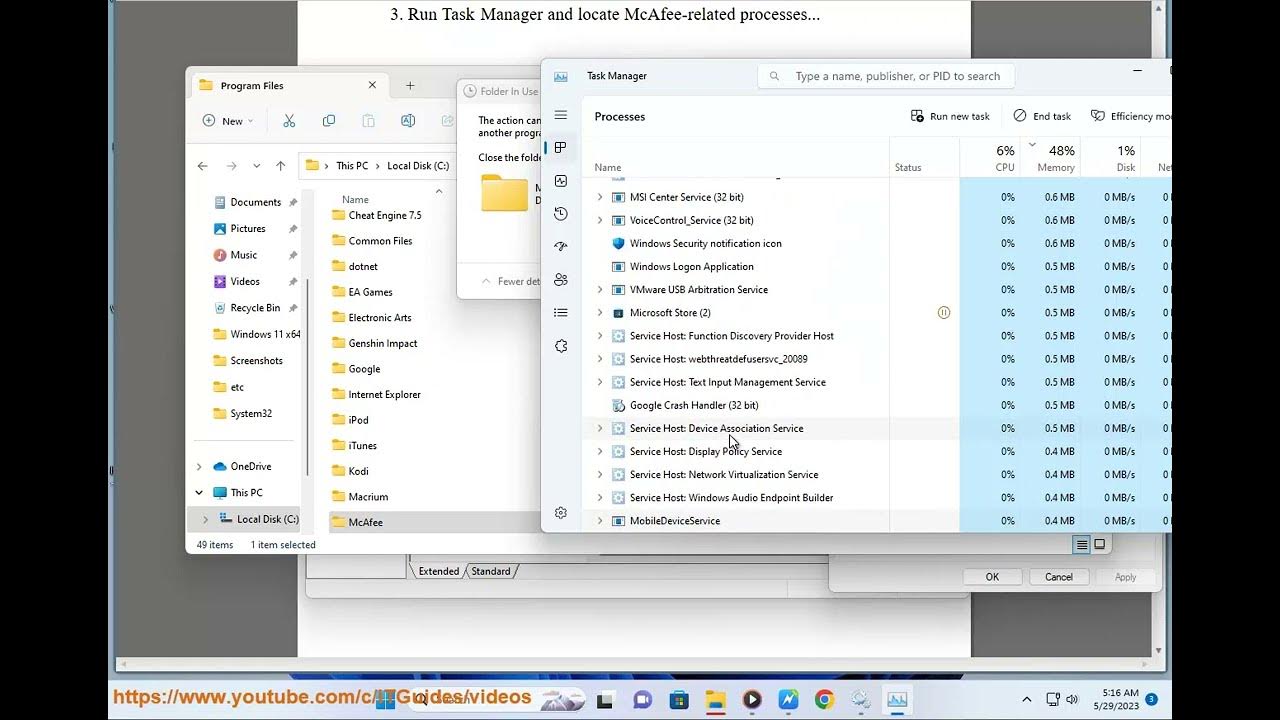Open Task Manager hamburger navigation menu

point(560,115)
